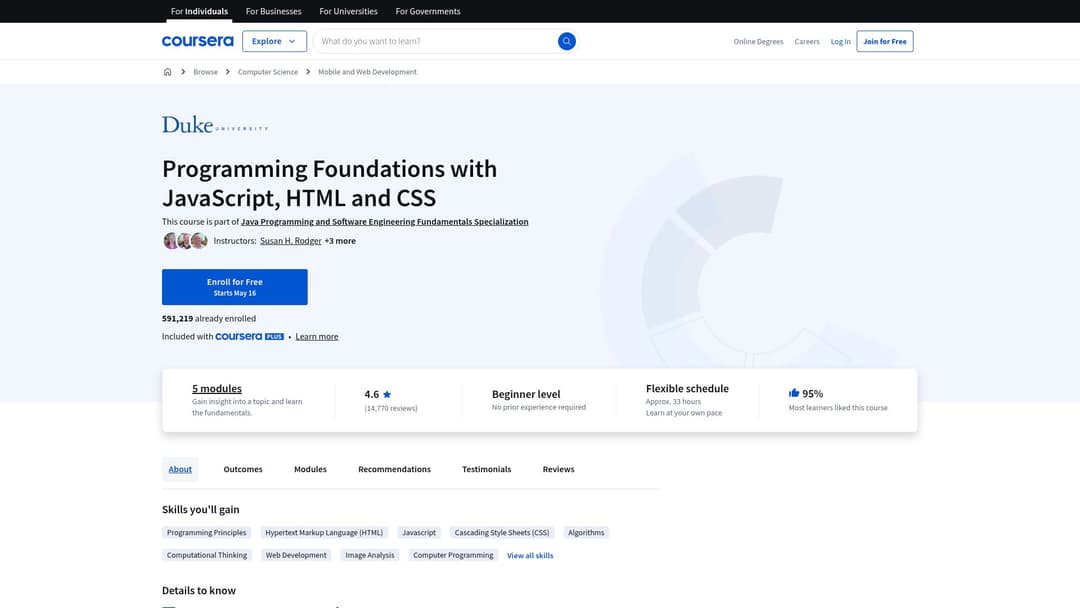This screenshot has width=1080, height=608.
Task: Switch to For Businesses
Action: [x=273, y=11]
